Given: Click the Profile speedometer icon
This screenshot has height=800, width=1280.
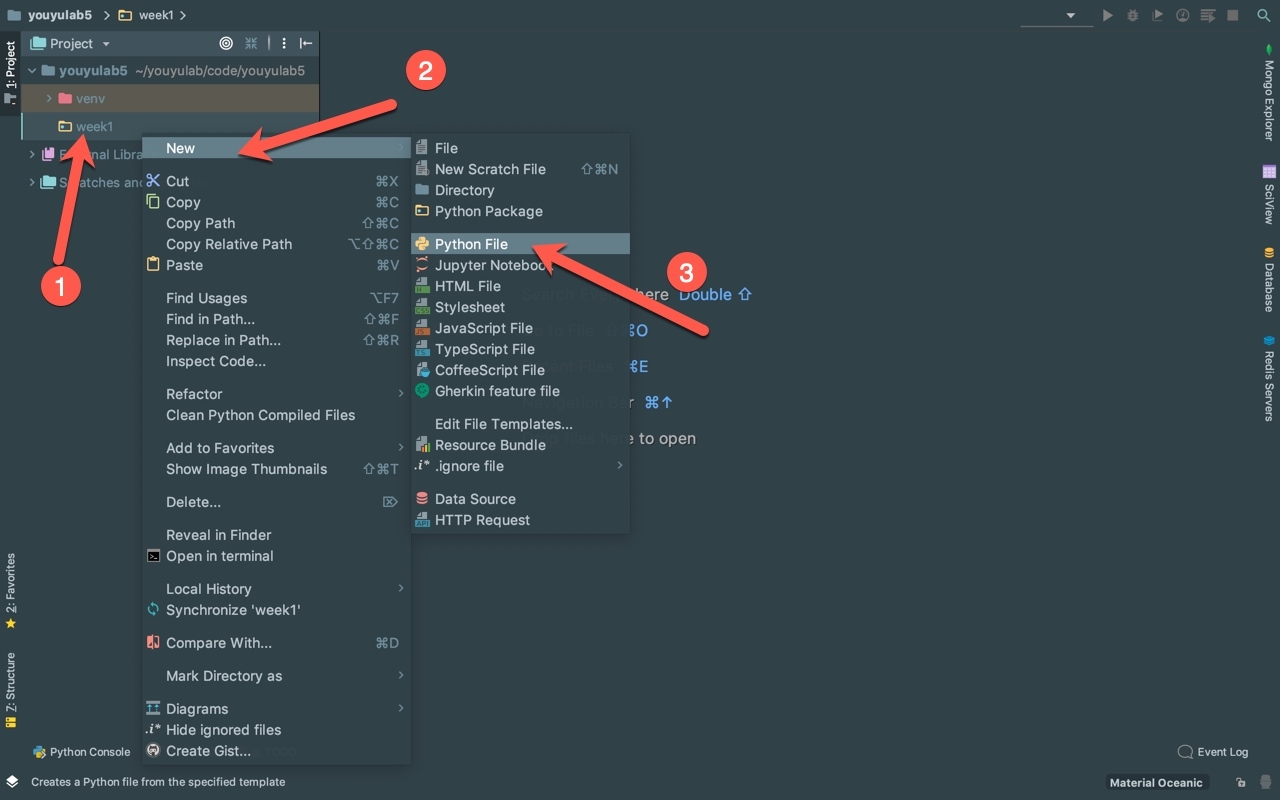Looking at the screenshot, I should coord(1183,16).
